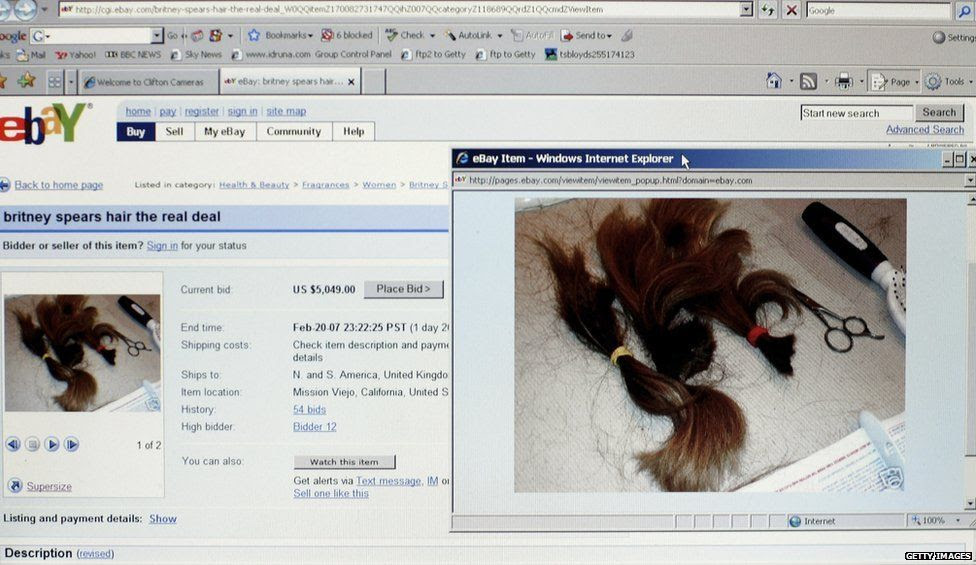
Task: Click the Home house icon in command bar
Action: (x=774, y=81)
